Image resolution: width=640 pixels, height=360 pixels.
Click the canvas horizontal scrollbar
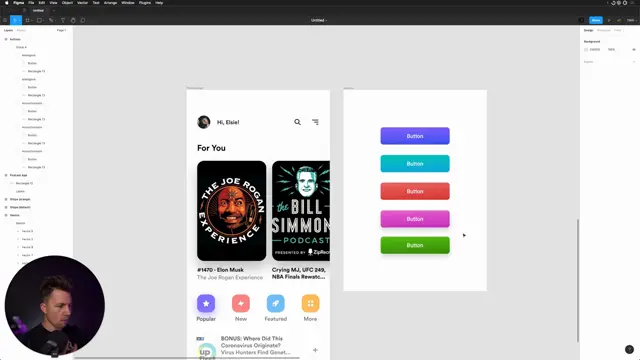pos(187,358)
